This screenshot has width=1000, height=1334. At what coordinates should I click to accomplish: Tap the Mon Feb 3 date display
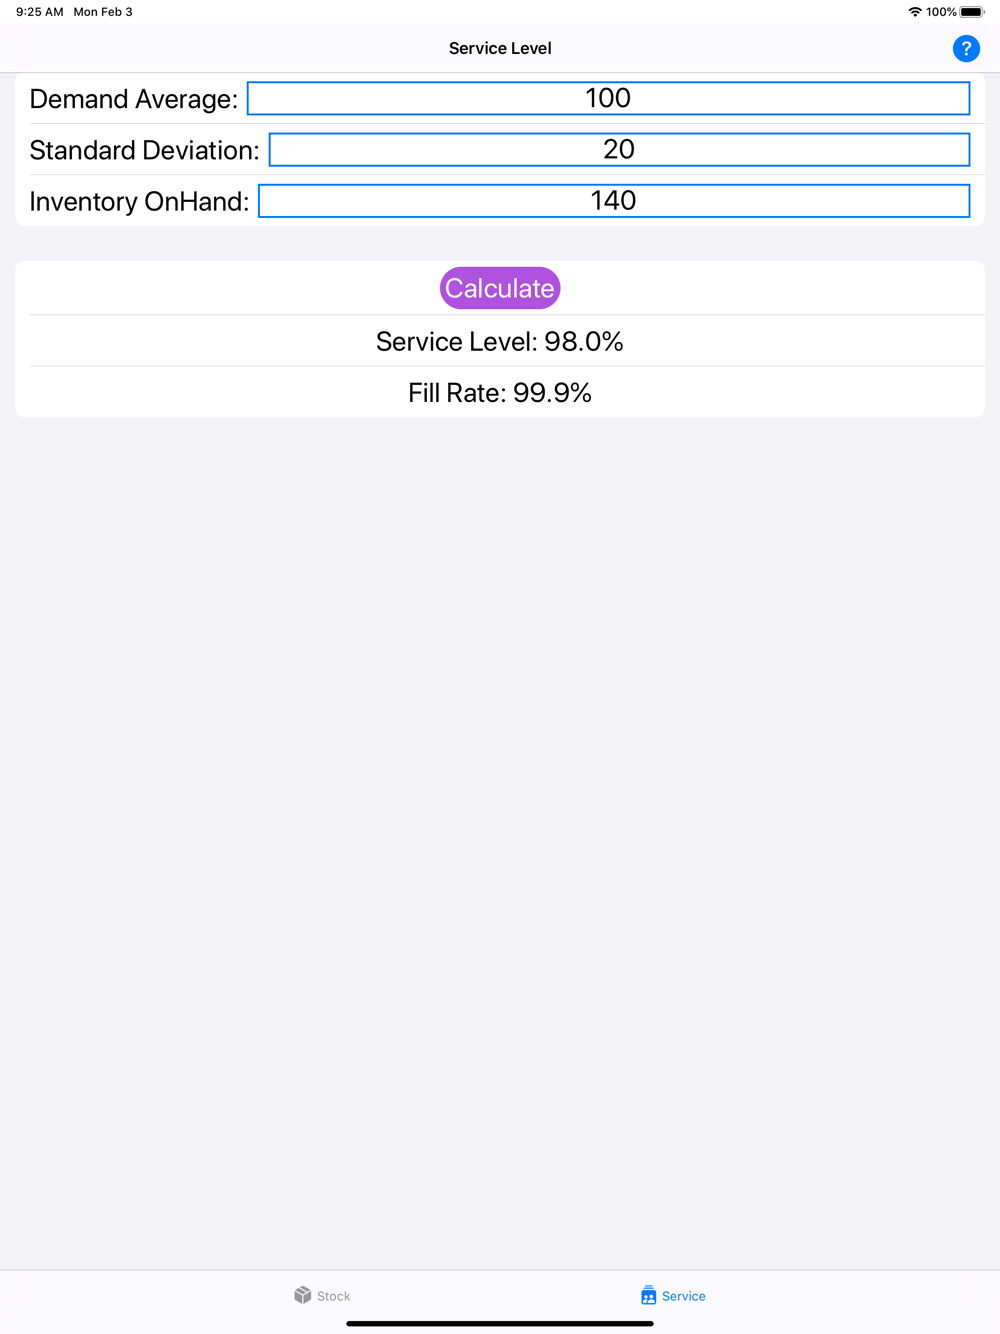click(103, 12)
